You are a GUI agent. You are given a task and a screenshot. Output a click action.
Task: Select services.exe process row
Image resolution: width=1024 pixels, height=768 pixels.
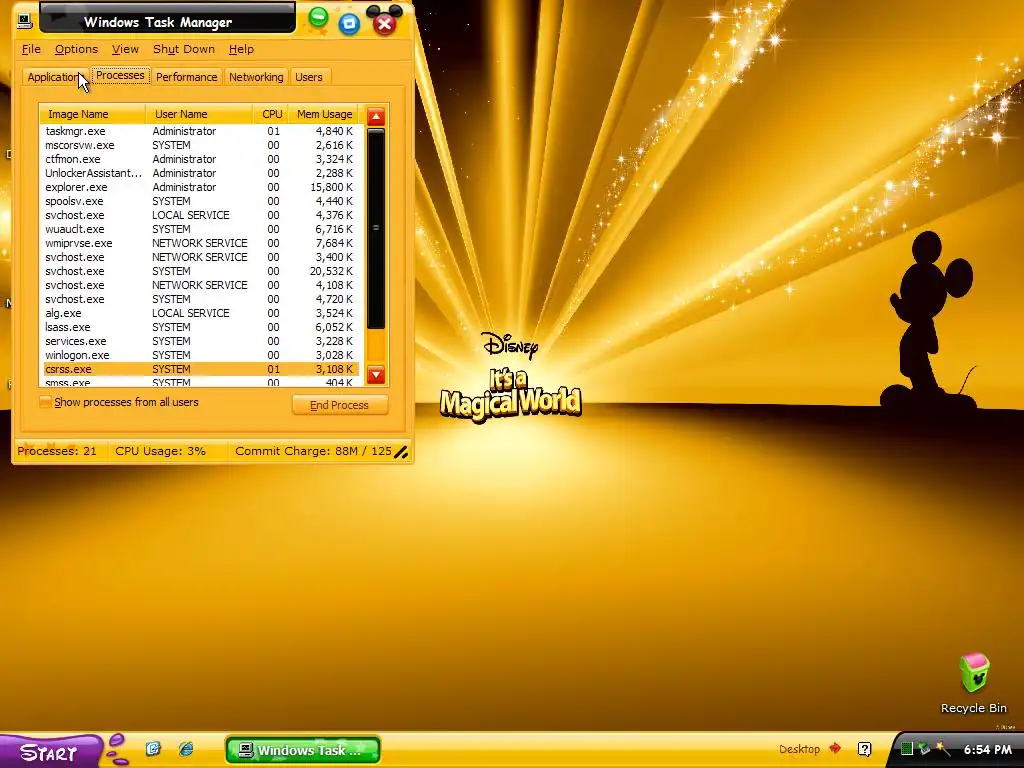200,342
